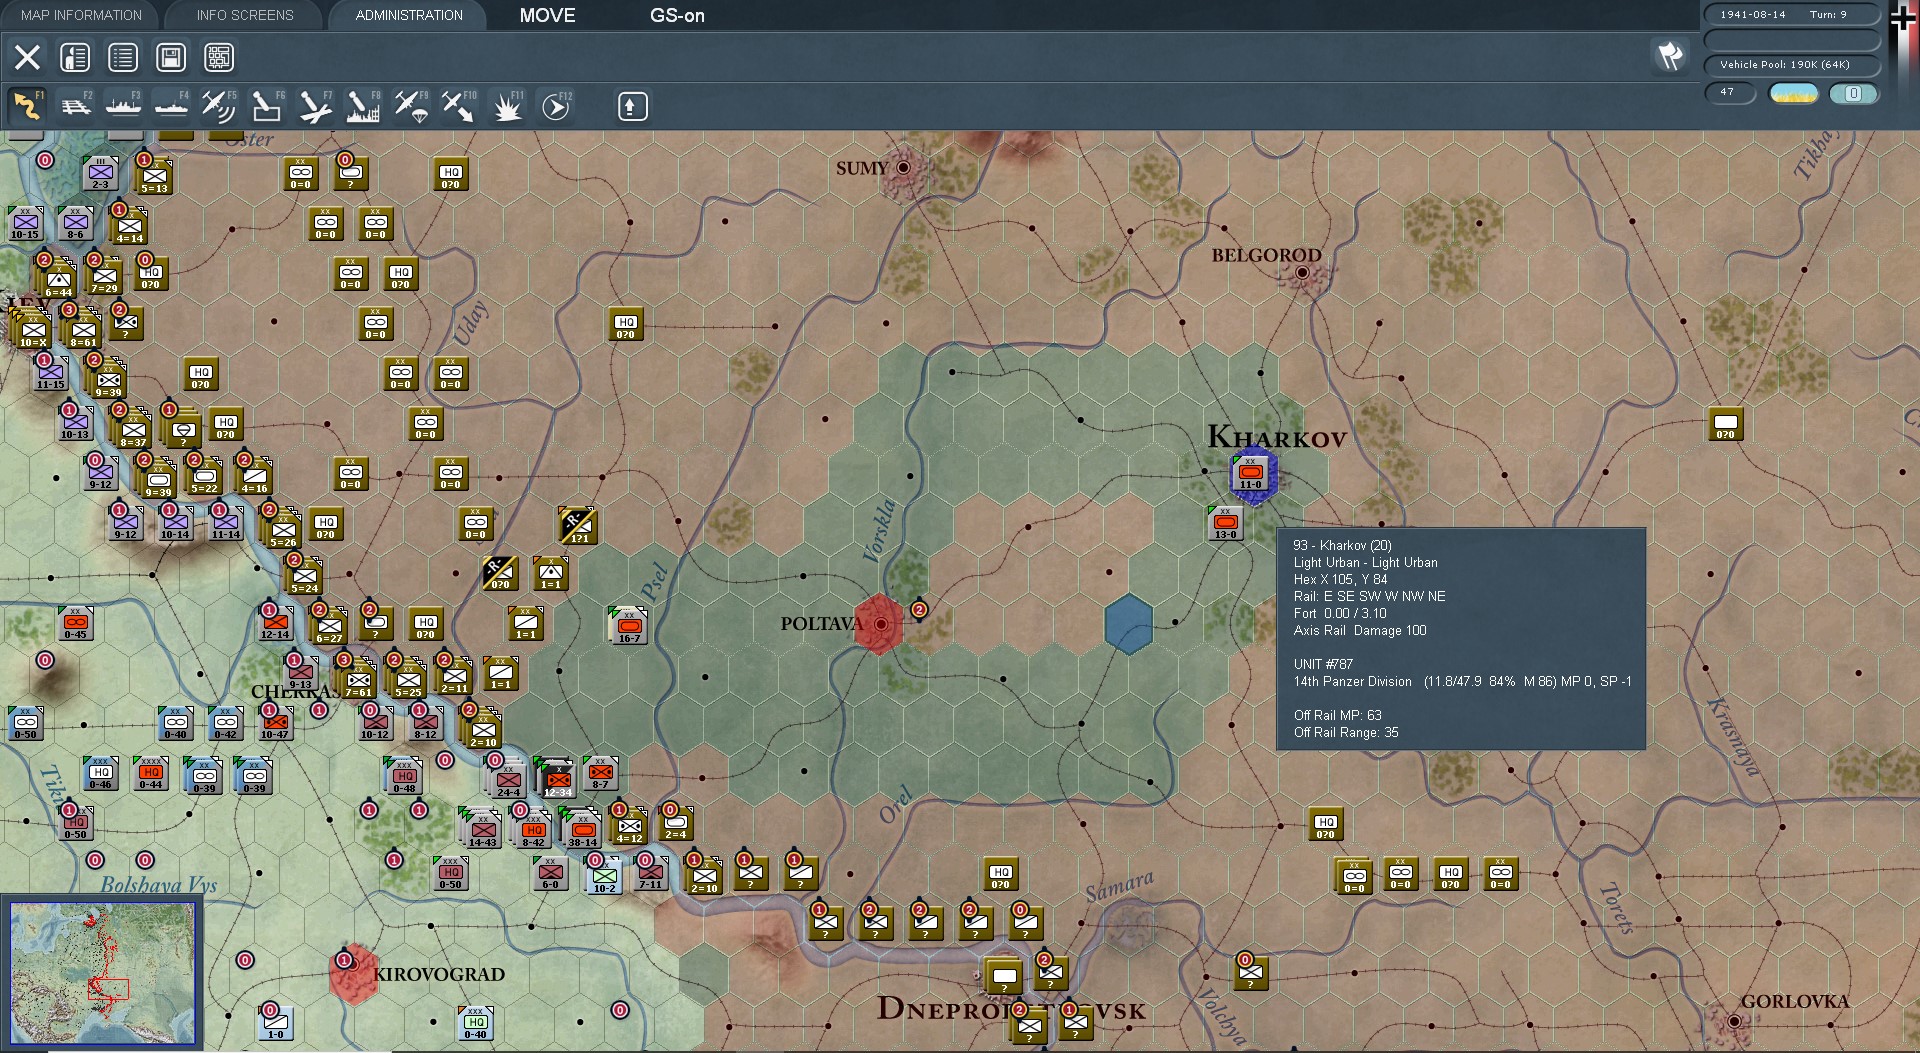Image resolution: width=1920 pixels, height=1053 pixels.
Task: Select the F1 move mode icon
Action: click(x=27, y=105)
